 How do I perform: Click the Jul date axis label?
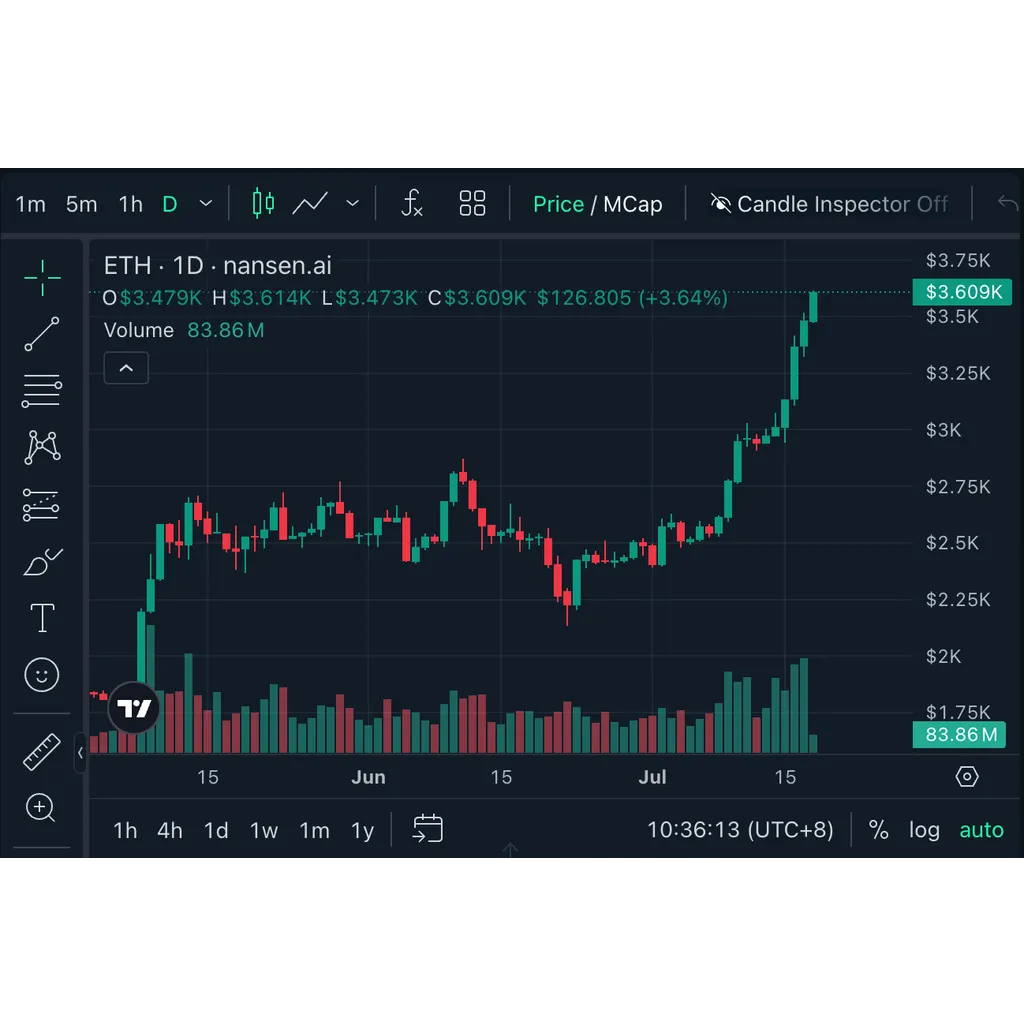pos(652,777)
